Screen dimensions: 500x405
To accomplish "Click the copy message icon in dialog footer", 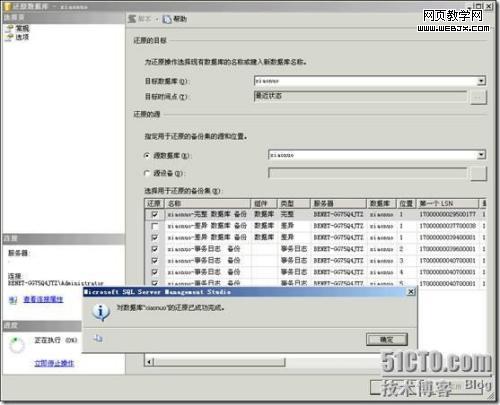I will (98, 339).
